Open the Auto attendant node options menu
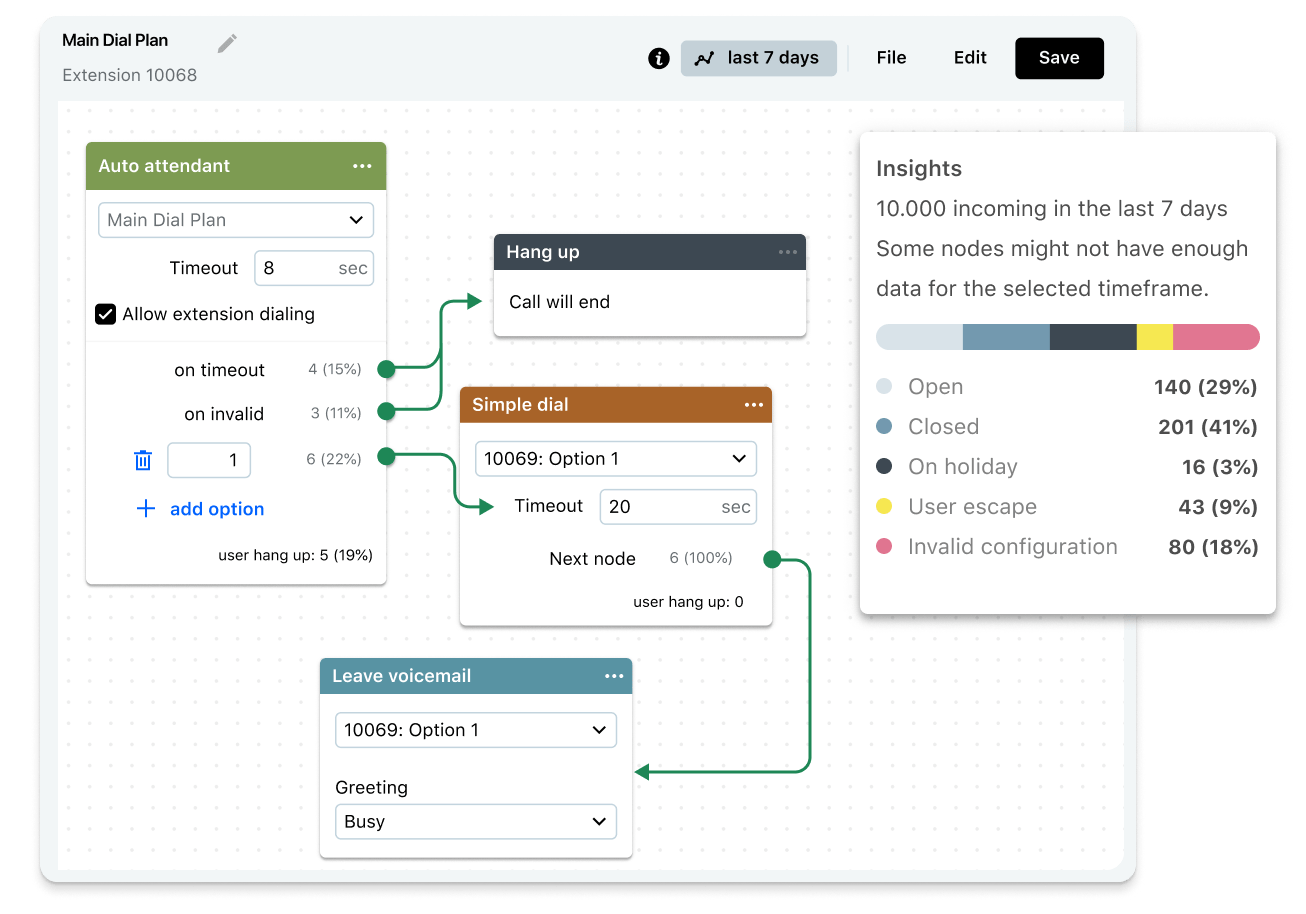 362,166
